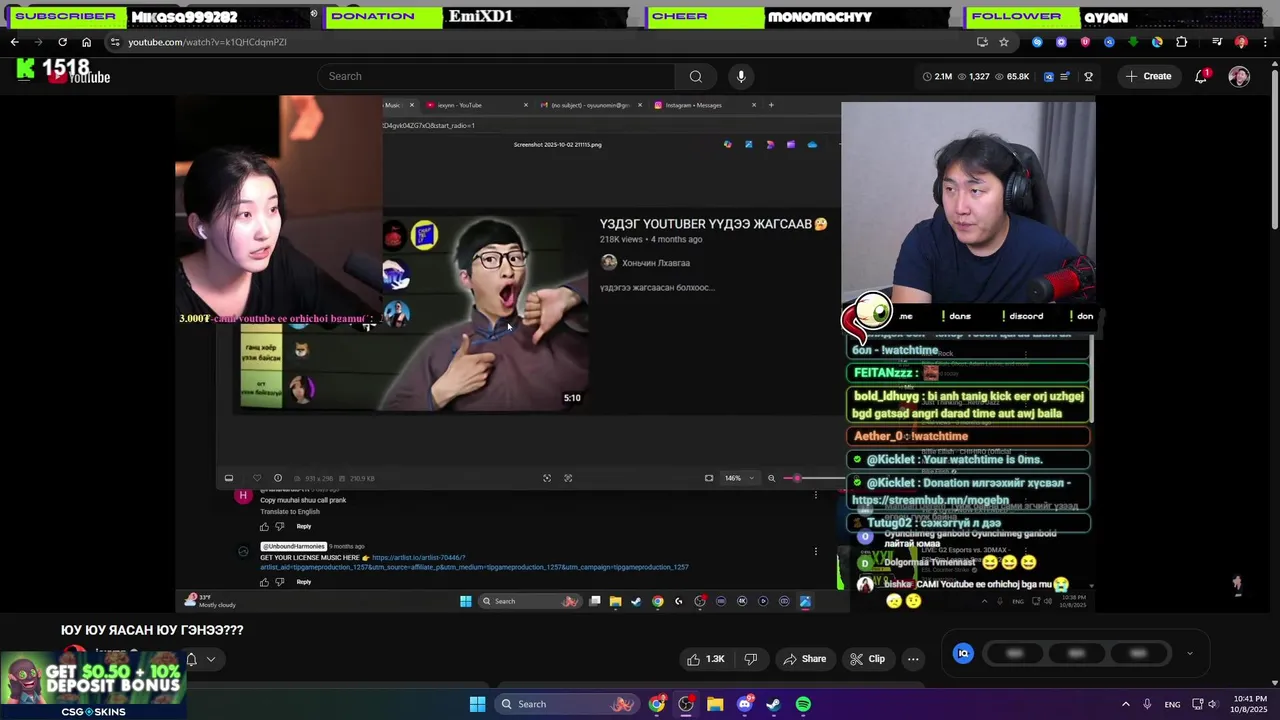
Task: Open the browser home page
Action: click(86, 42)
